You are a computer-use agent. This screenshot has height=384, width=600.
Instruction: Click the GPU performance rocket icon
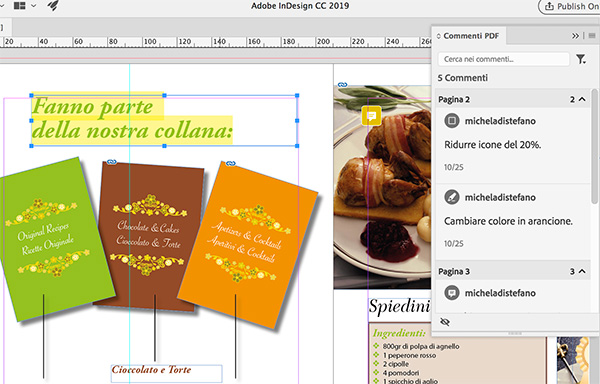pyautogui.click(x=54, y=5)
